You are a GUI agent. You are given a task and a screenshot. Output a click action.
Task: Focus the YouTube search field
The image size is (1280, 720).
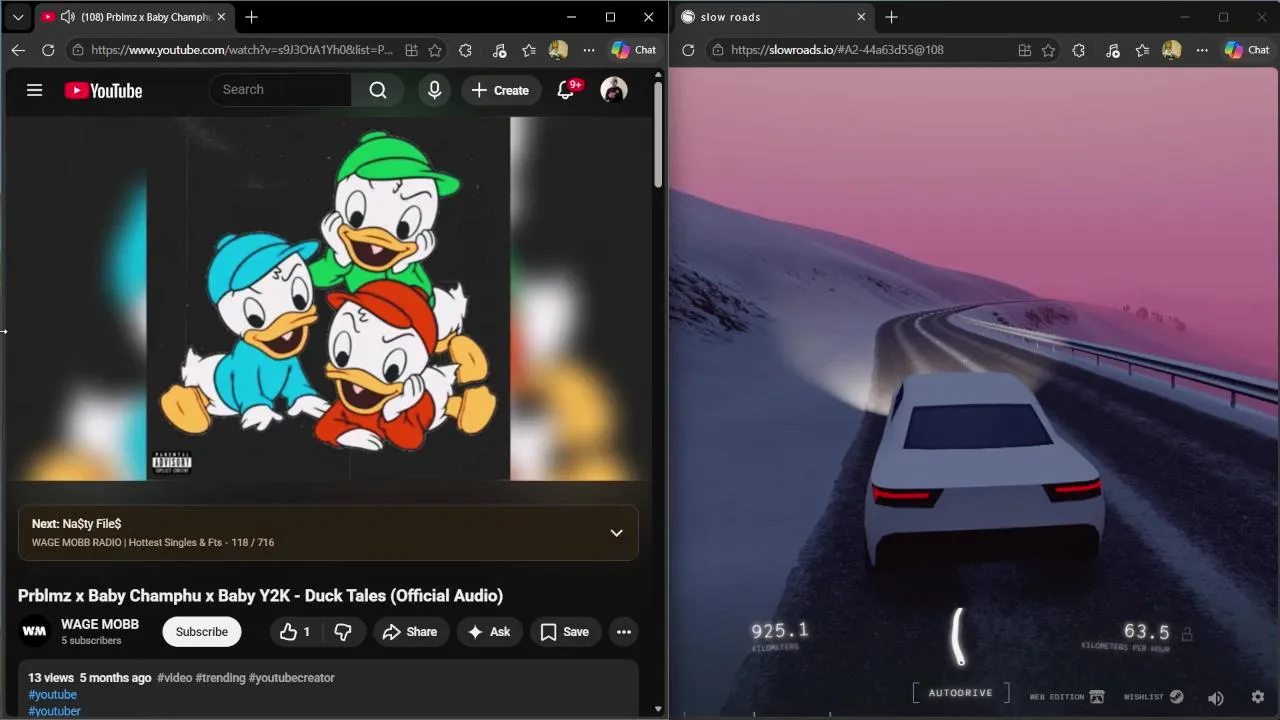pyautogui.click(x=281, y=90)
